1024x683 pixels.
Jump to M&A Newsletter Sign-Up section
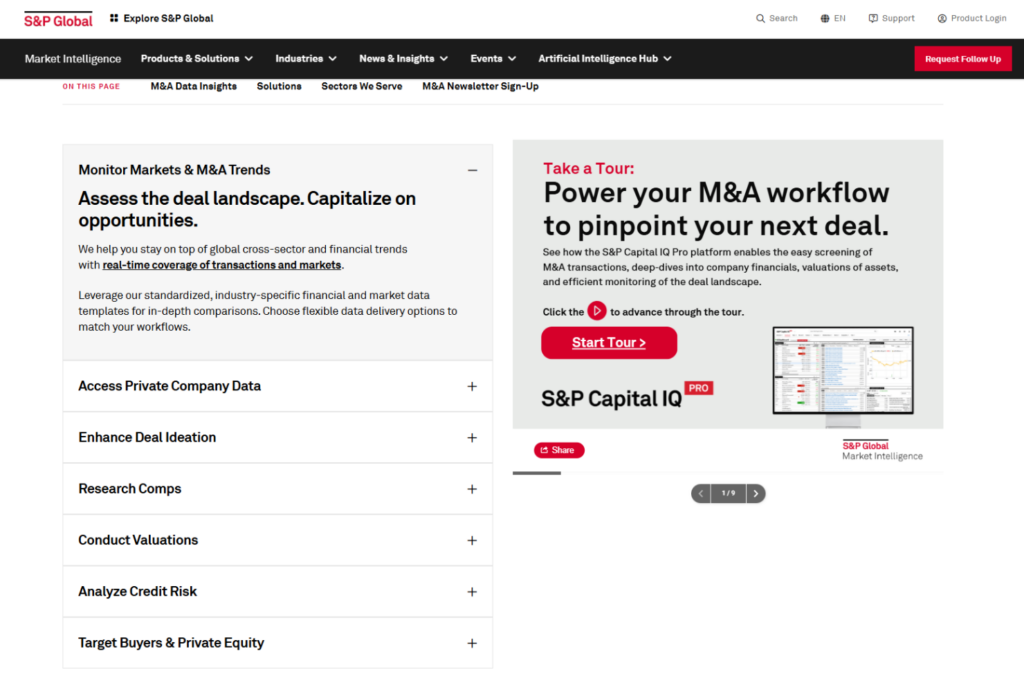(480, 86)
